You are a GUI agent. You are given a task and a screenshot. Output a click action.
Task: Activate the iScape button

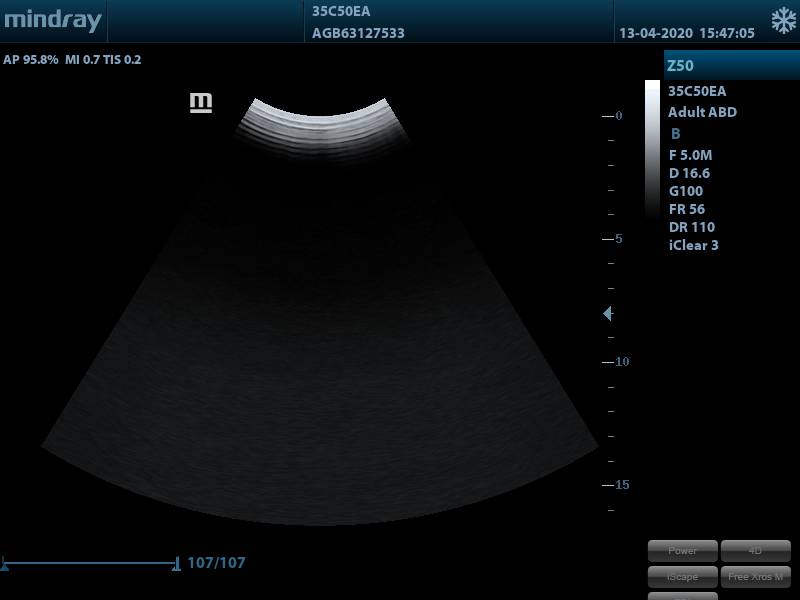click(x=683, y=577)
